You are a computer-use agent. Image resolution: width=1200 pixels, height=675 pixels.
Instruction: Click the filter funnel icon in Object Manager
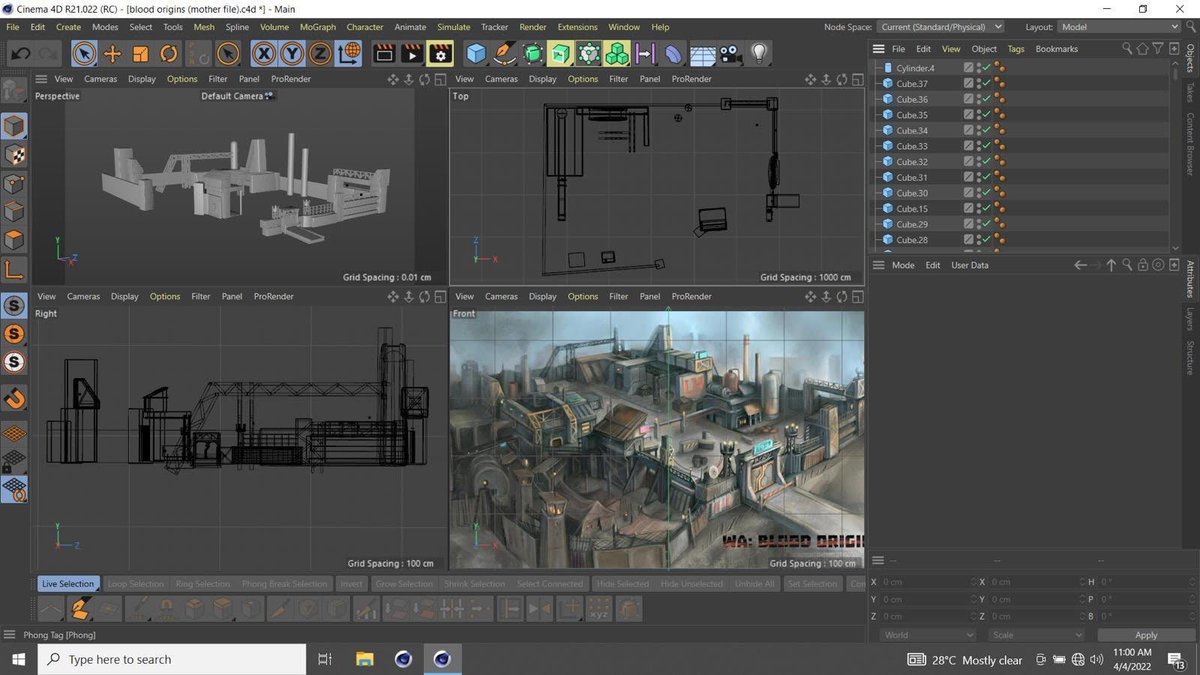[x=1157, y=49]
